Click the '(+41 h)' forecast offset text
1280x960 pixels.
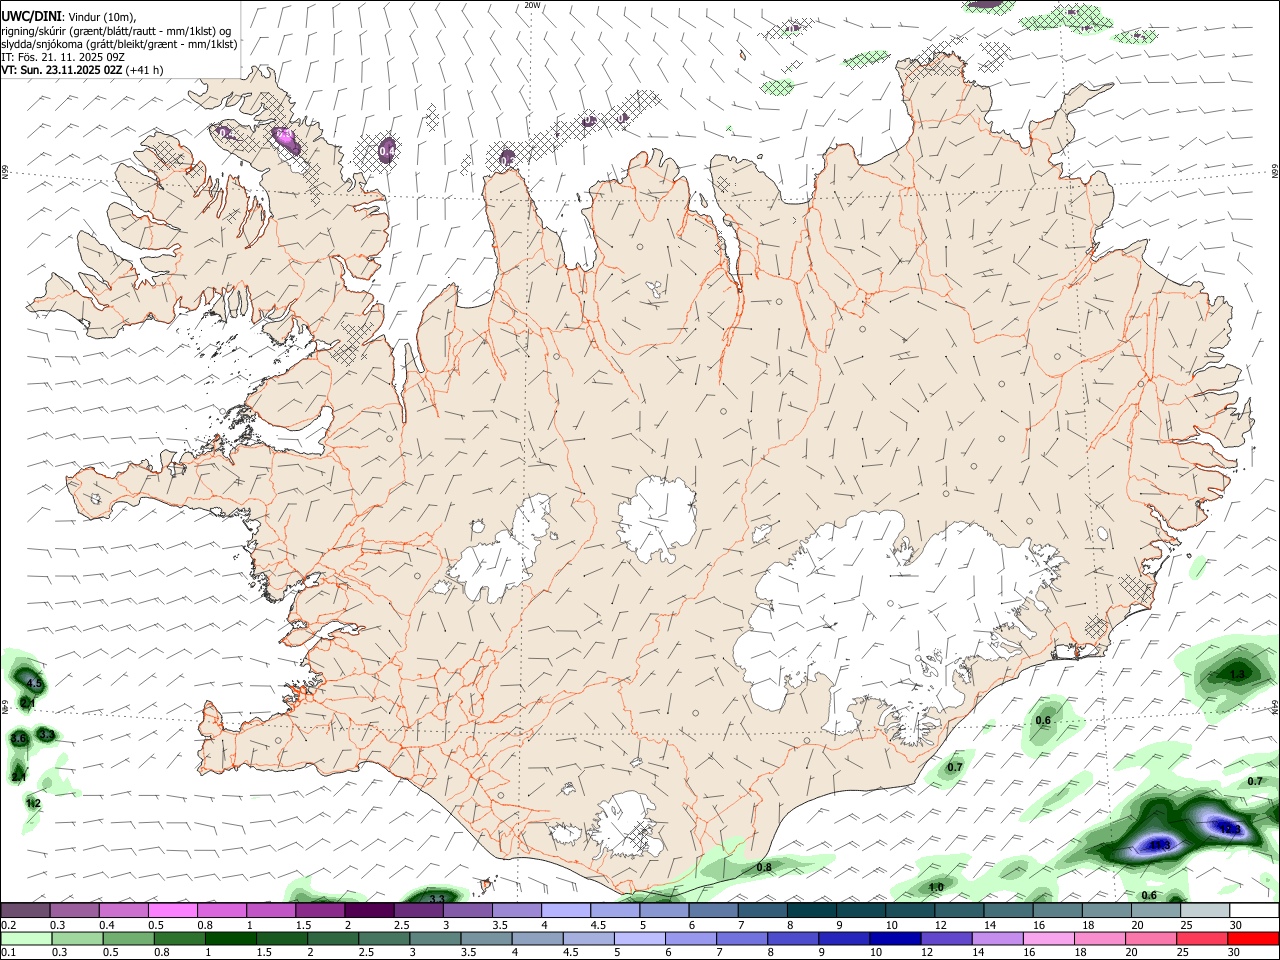click(x=145, y=70)
